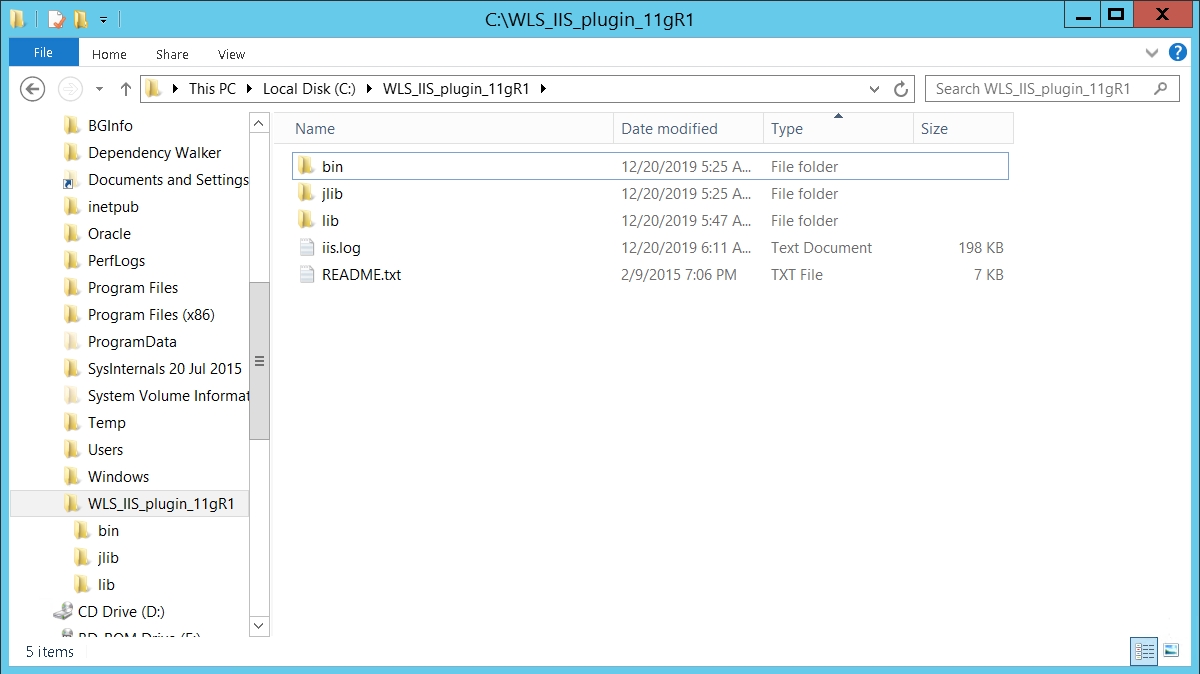Screen dimensions: 1200x674
Task: Click Local Disk (C:) in breadcrumb
Action: (309, 89)
